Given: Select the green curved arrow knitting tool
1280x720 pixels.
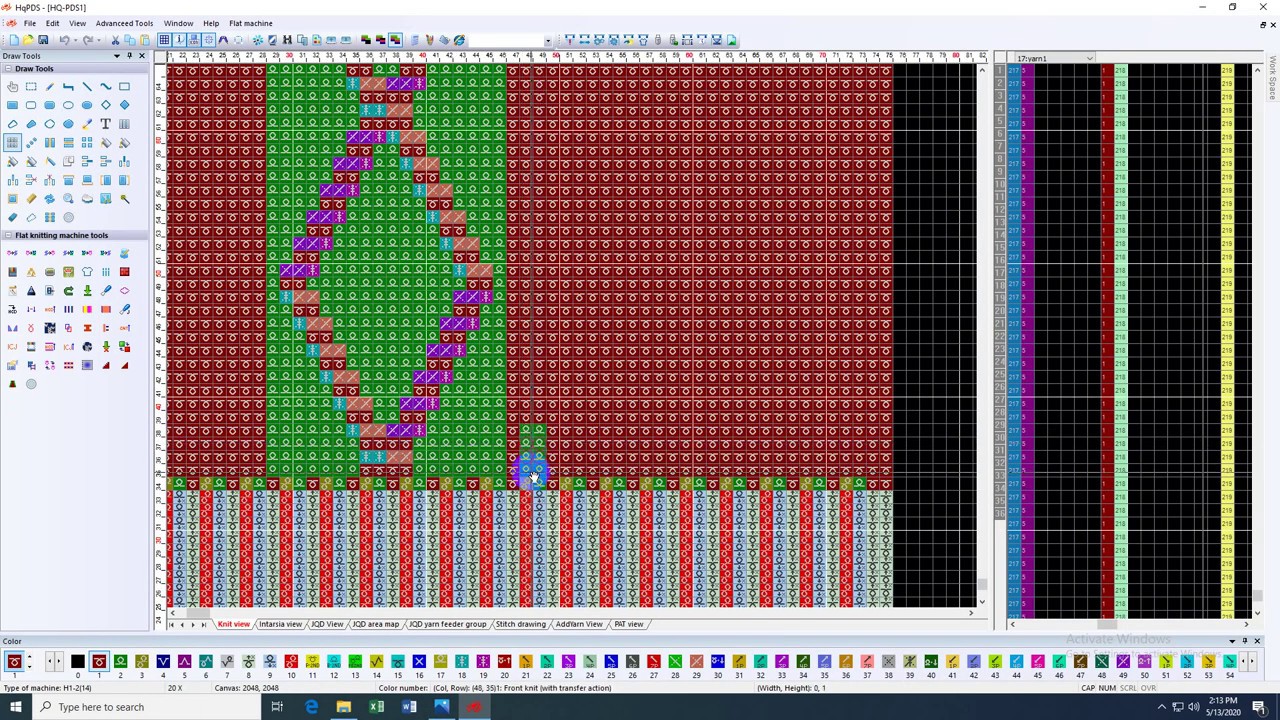Looking at the screenshot, I should (68, 290).
